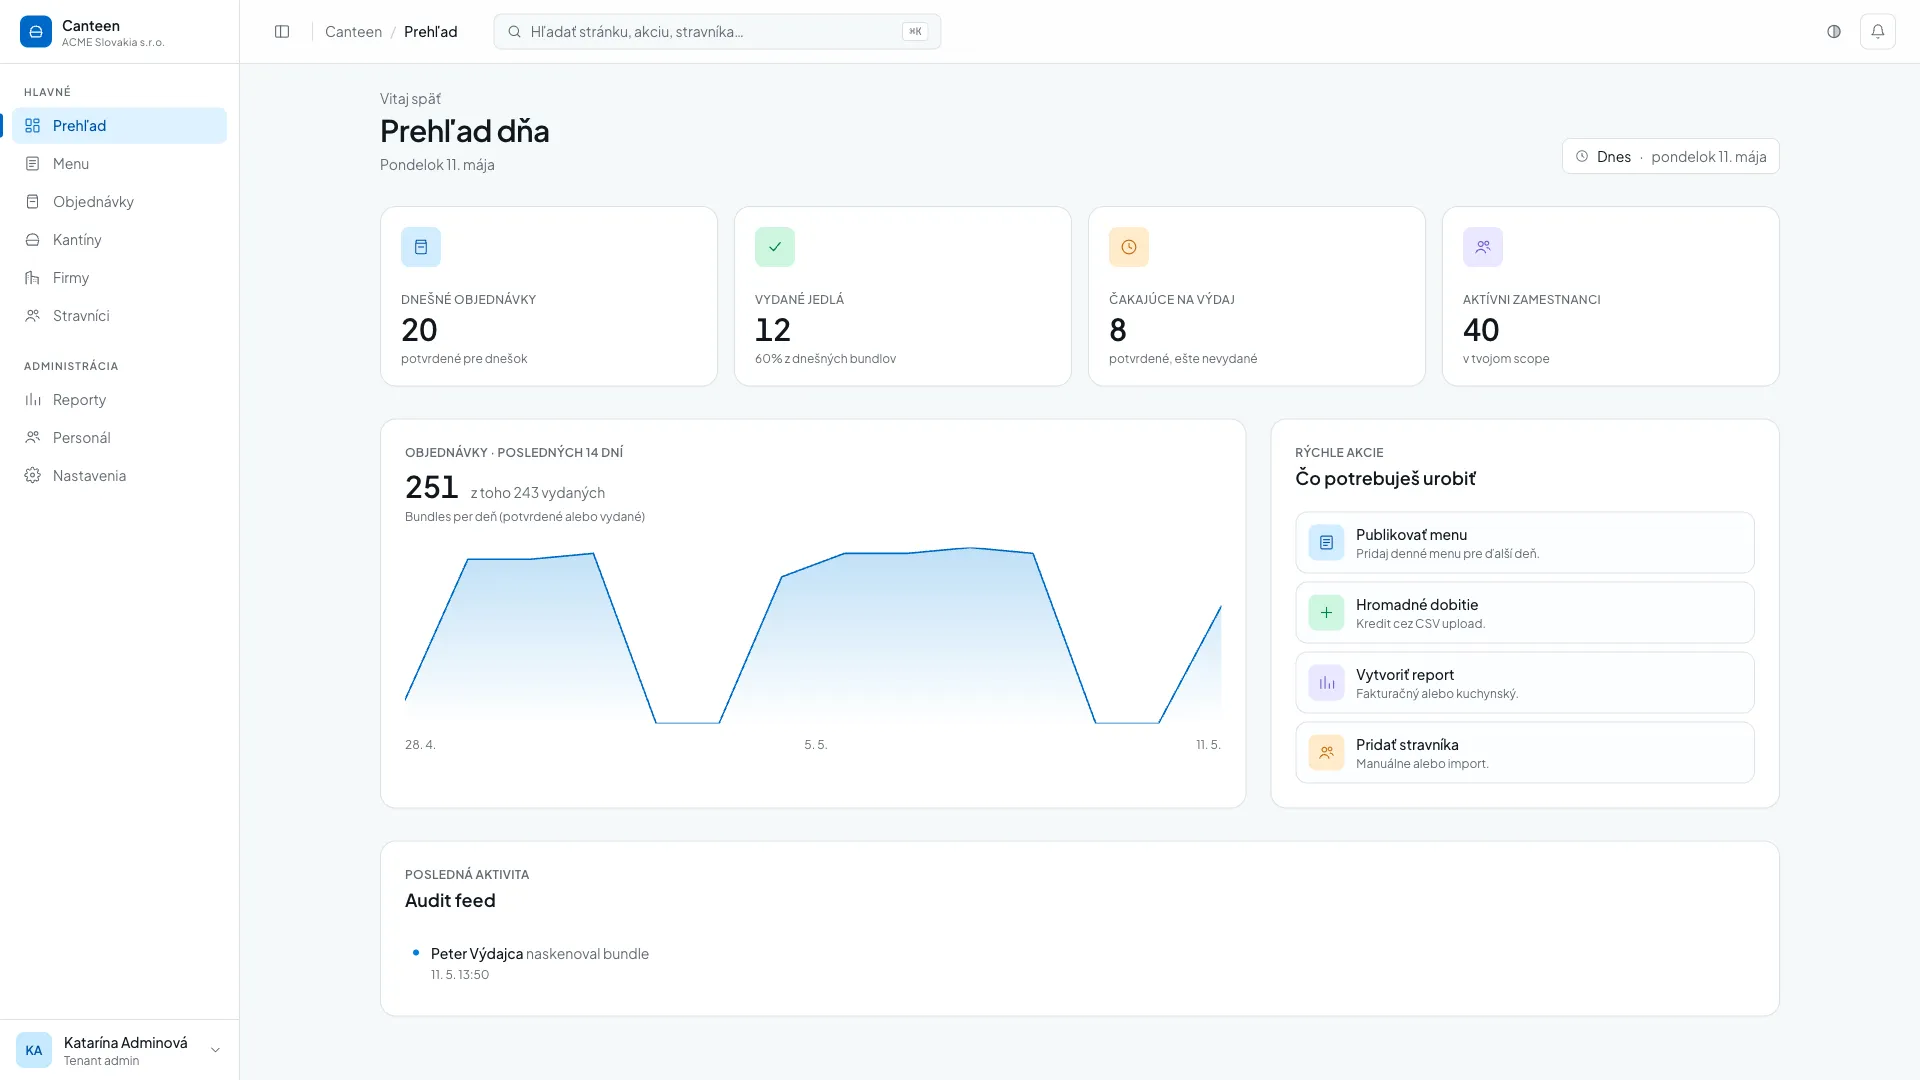The width and height of the screenshot is (1920, 1080).
Task: Click the Vydané jedlá checkmark icon
Action: click(775, 247)
